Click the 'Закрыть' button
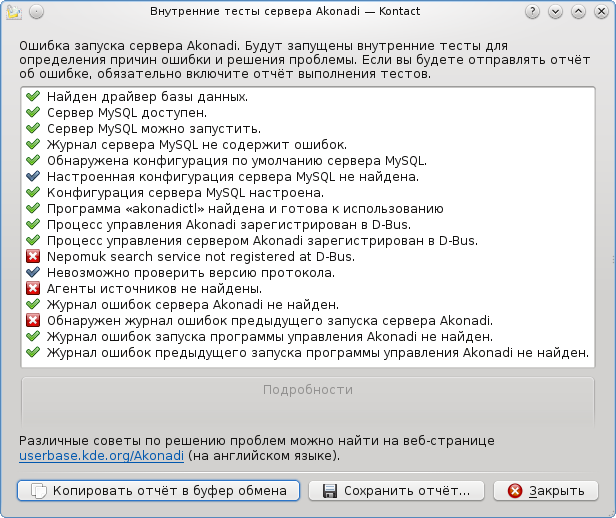The height and width of the screenshot is (518, 616). (546, 491)
